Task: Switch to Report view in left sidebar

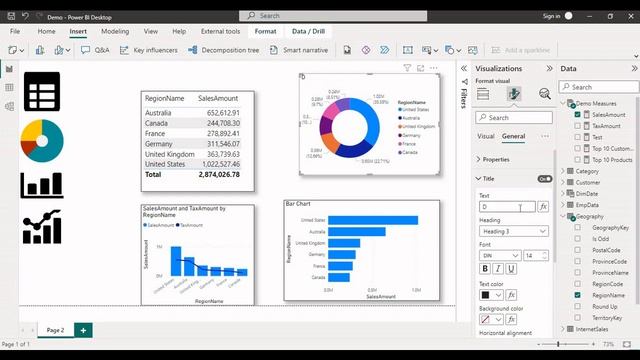Action: point(9,69)
